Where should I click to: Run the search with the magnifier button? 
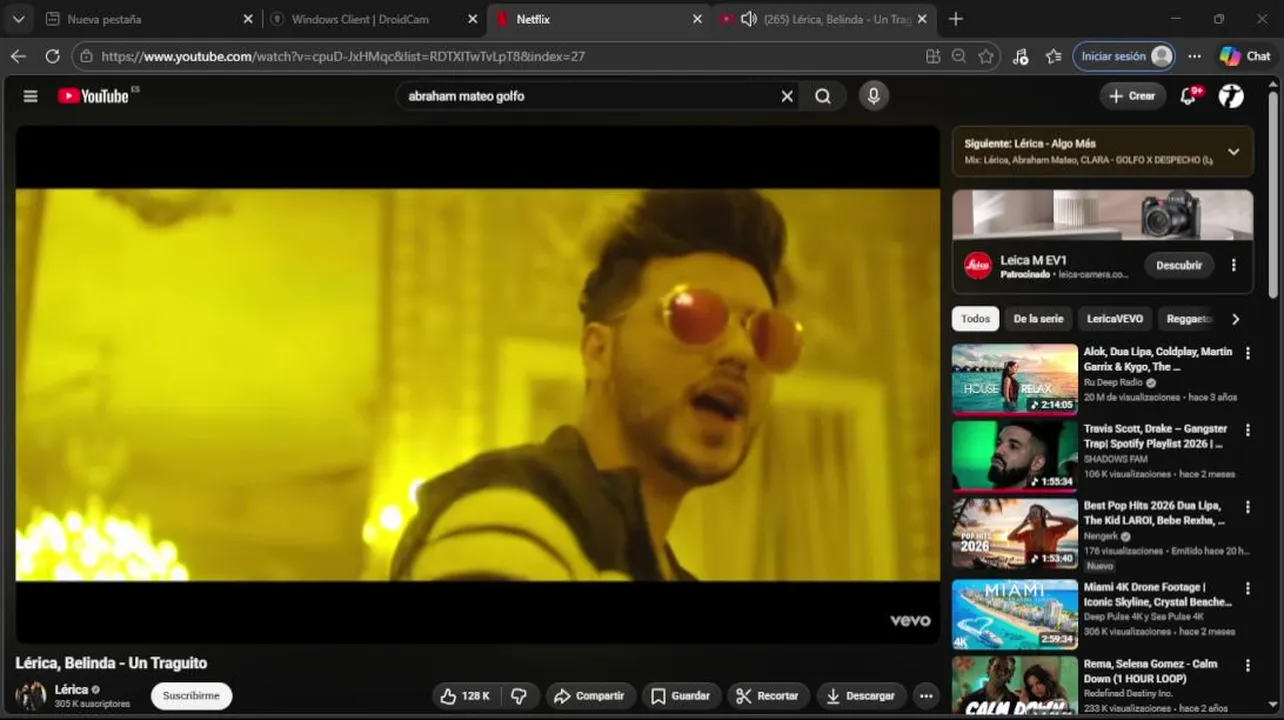tap(823, 96)
